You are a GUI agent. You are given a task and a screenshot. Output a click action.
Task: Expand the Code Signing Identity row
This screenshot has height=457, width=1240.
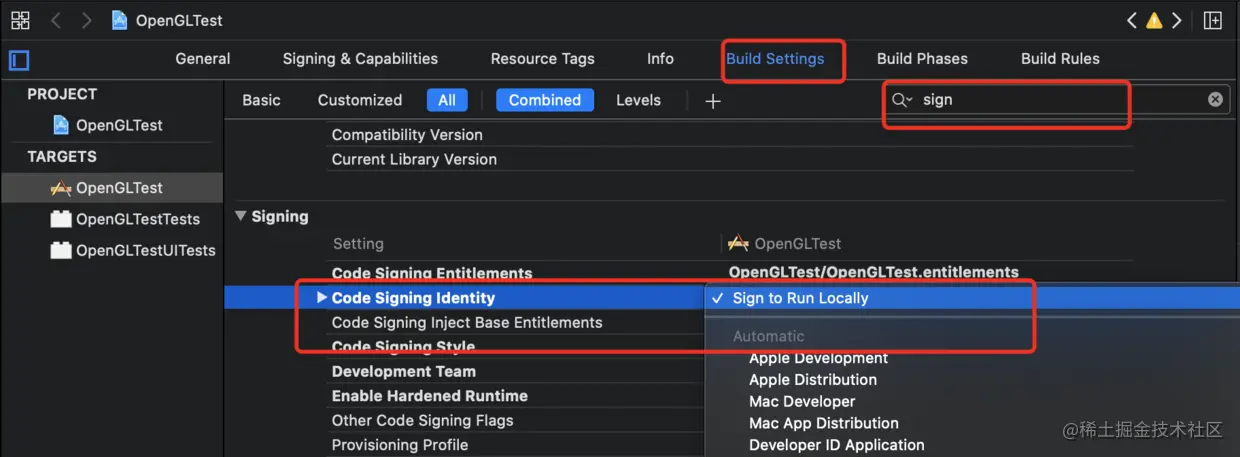pyautogui.click(x=322, y=297)
